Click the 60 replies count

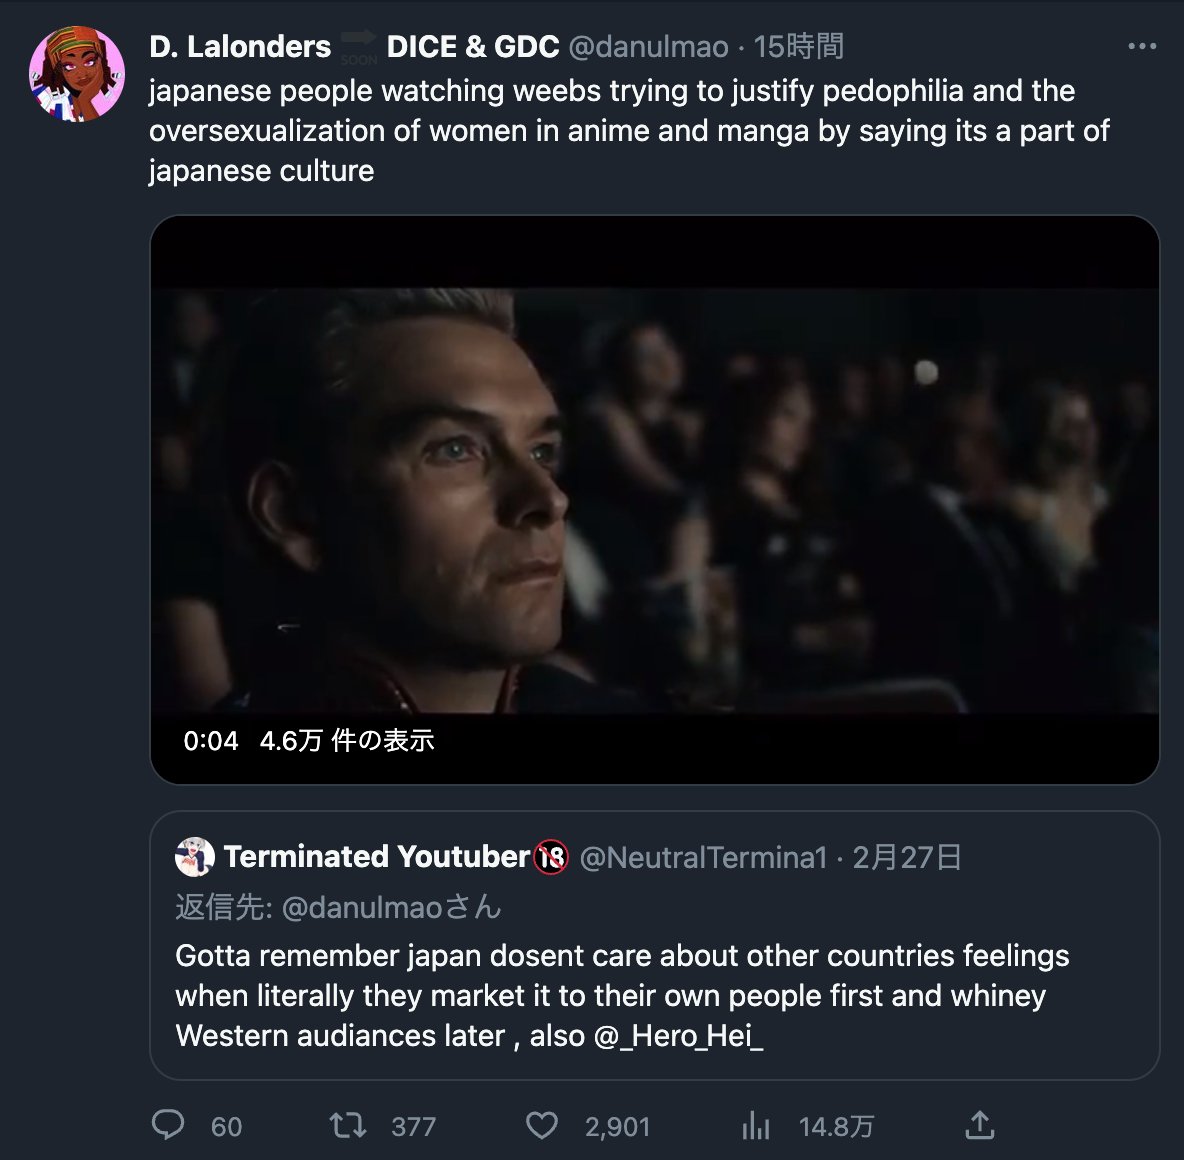(226, 1127)
